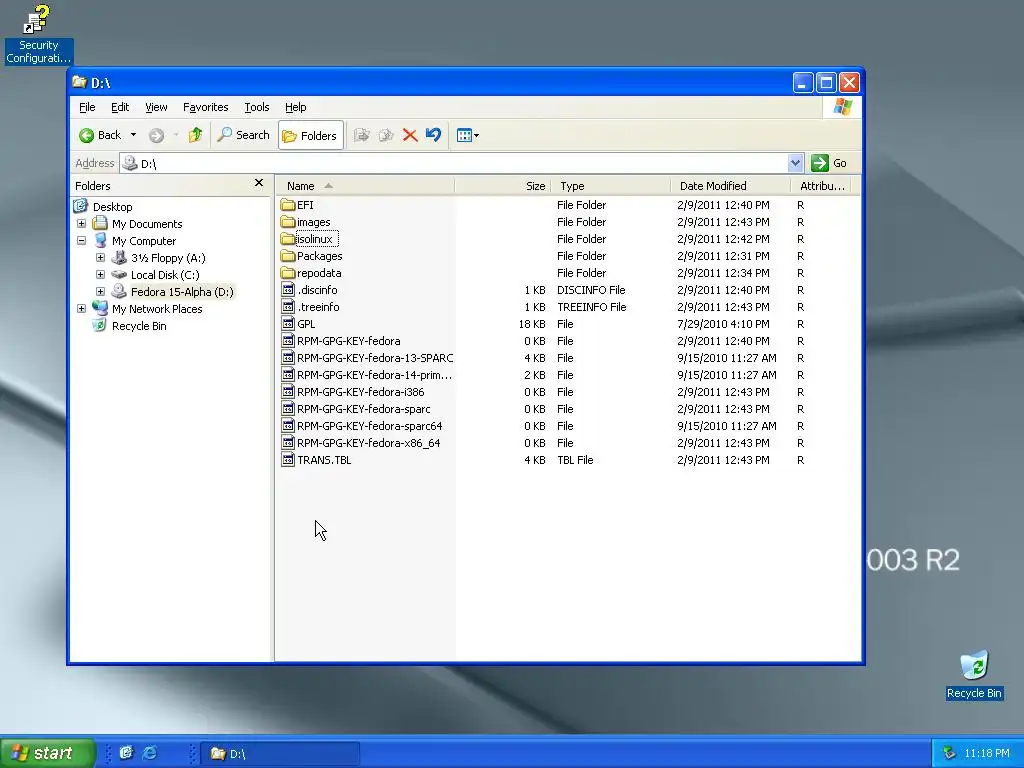Open the Help menu

point(295,107)
